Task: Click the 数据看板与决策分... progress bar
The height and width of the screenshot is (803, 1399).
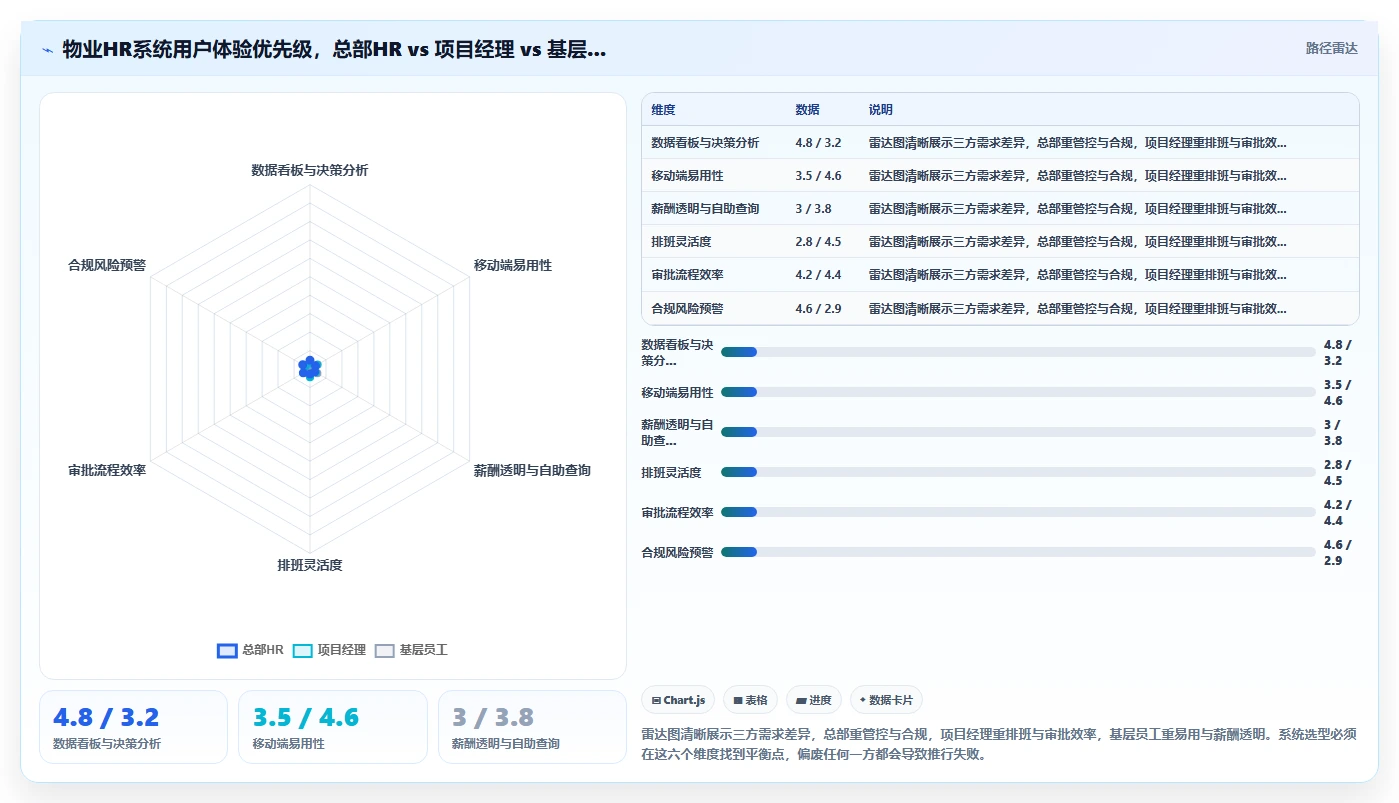Action: tap(1018, 352)
